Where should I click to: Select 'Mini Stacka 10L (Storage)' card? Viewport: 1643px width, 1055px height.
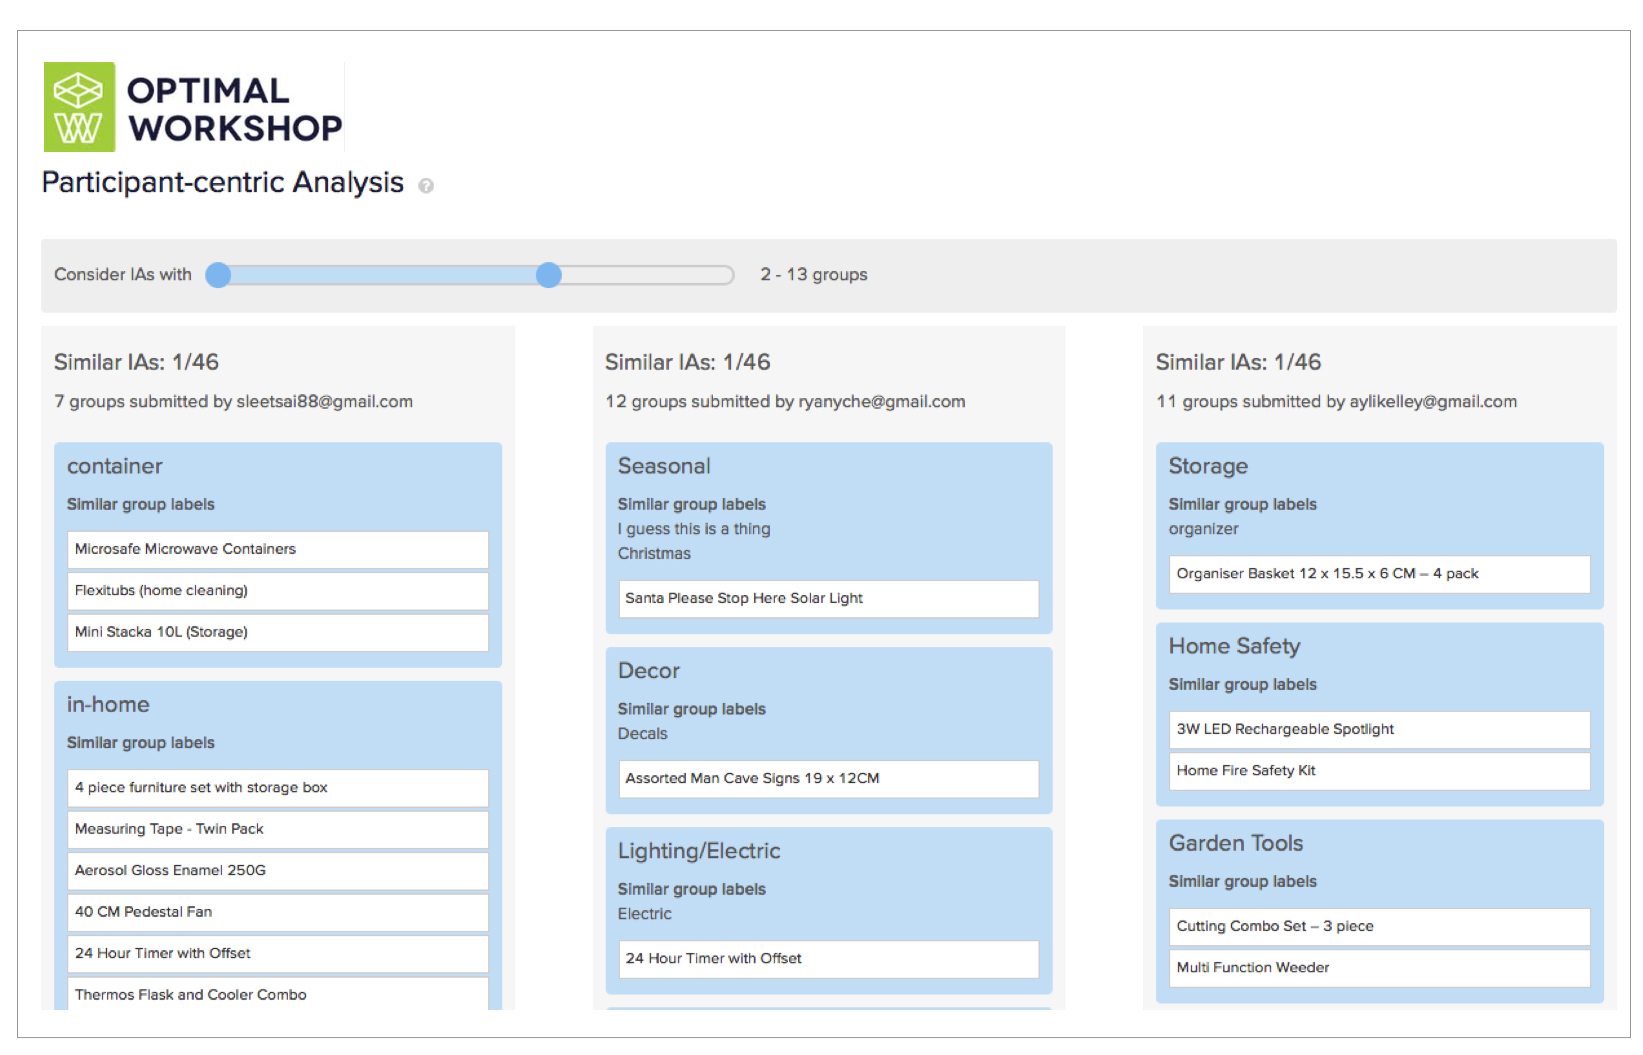[278, 632]
